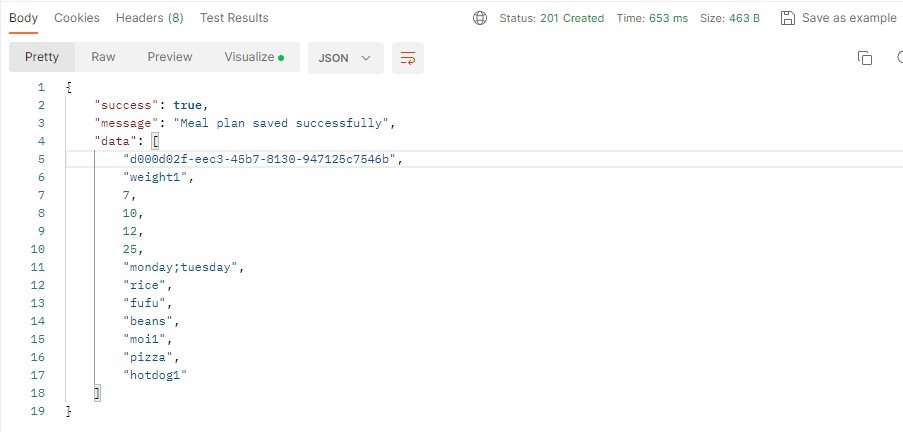This screenshot has height=432, width=903.
Task: Click the wrap lines icon
Action: [407, 58]
